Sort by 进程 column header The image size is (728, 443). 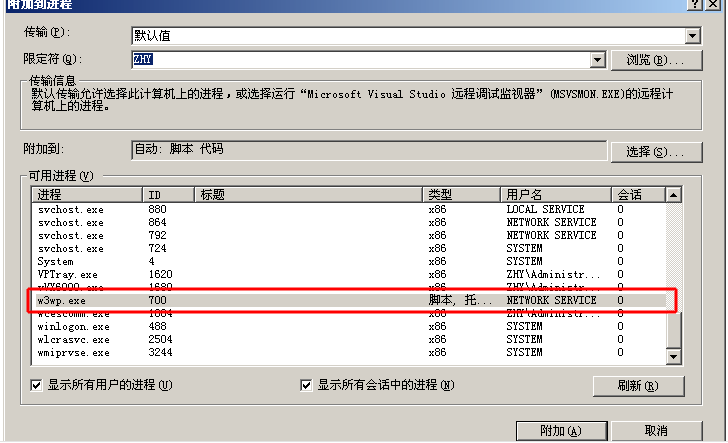tap(88, 194)
